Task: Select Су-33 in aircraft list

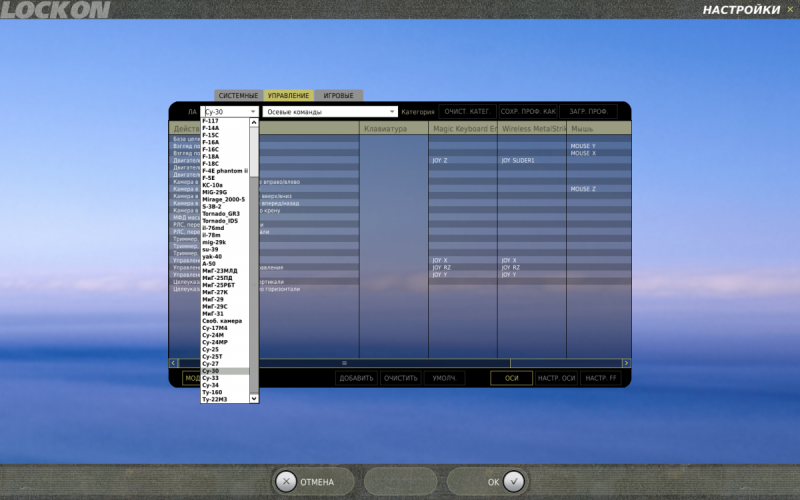Action: (225, 378)
